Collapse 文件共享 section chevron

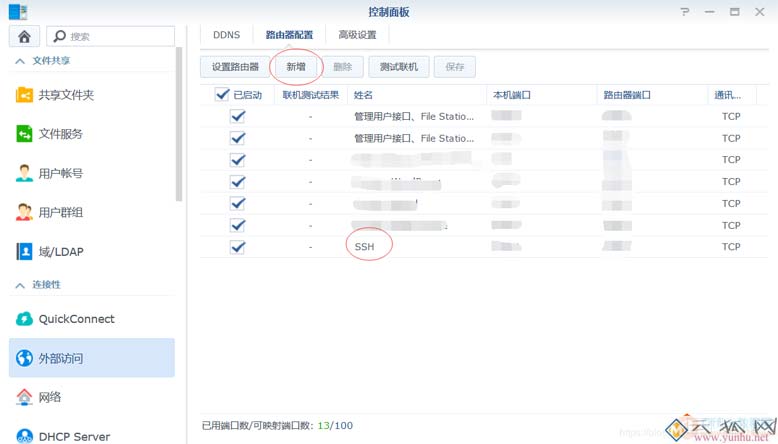(x=20, y=61)
